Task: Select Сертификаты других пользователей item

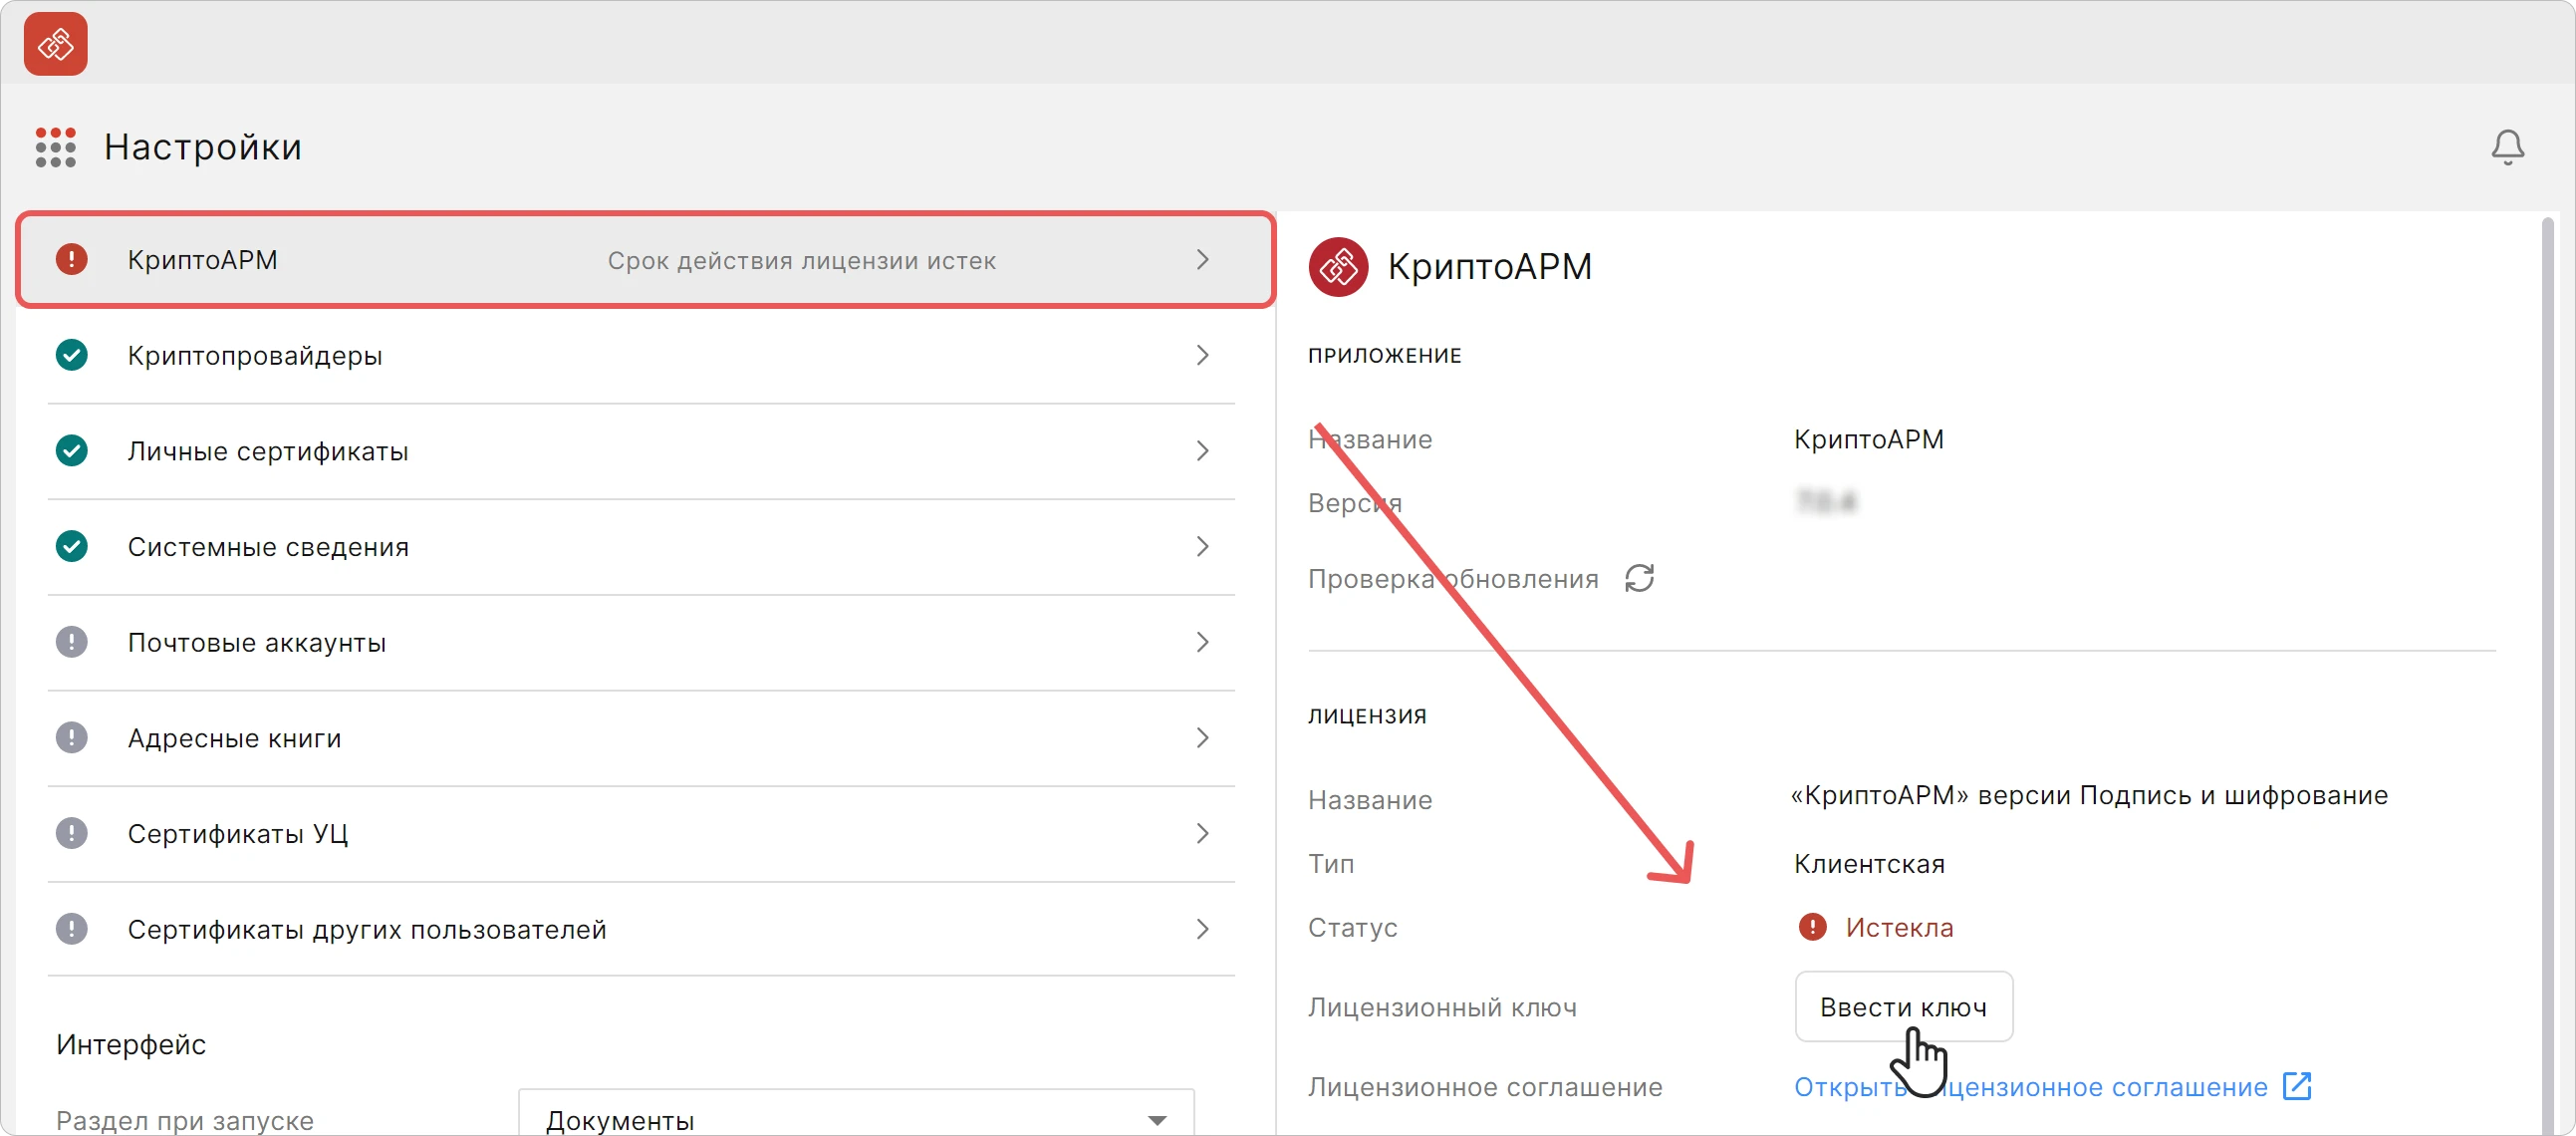Action: pyautogui.click(x=641, y=929)
